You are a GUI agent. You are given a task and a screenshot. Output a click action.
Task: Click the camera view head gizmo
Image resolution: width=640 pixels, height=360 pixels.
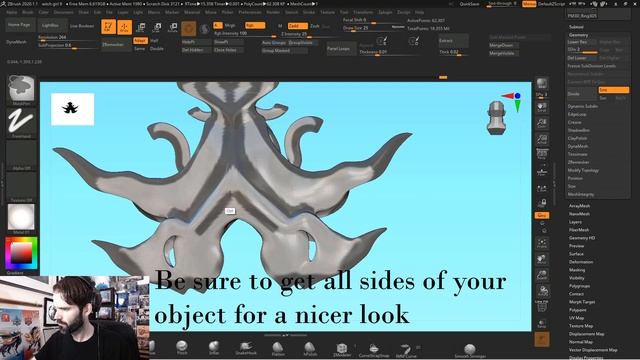coord(496,118)
